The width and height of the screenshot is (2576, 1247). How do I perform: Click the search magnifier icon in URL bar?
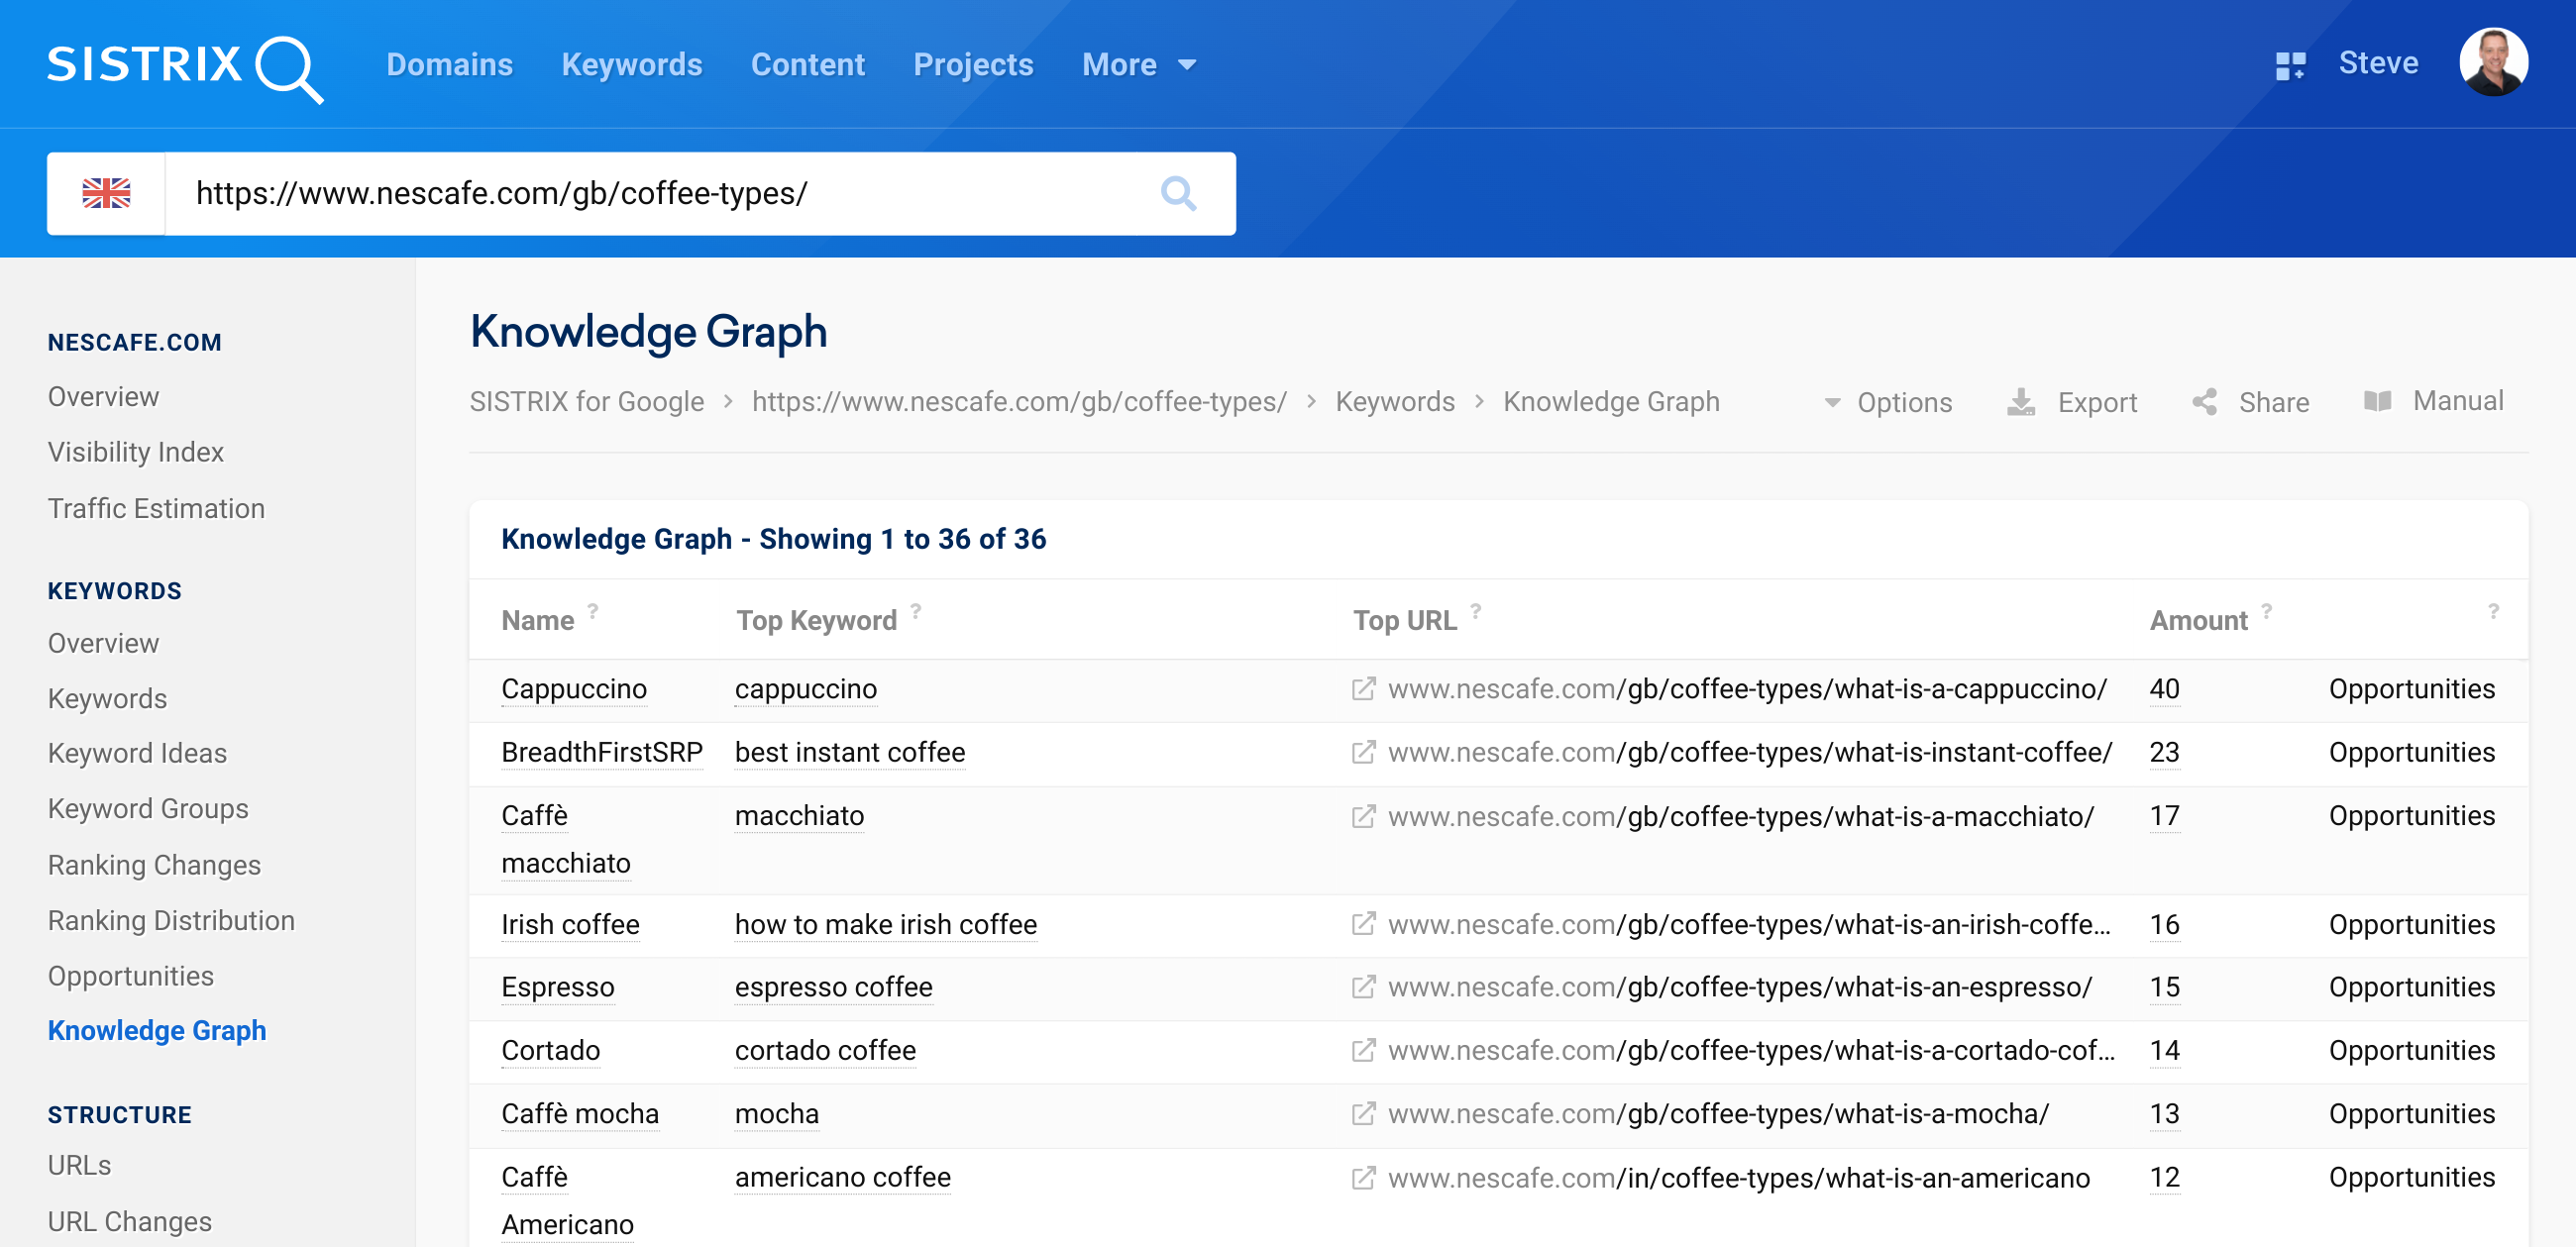click(1178, 193)
